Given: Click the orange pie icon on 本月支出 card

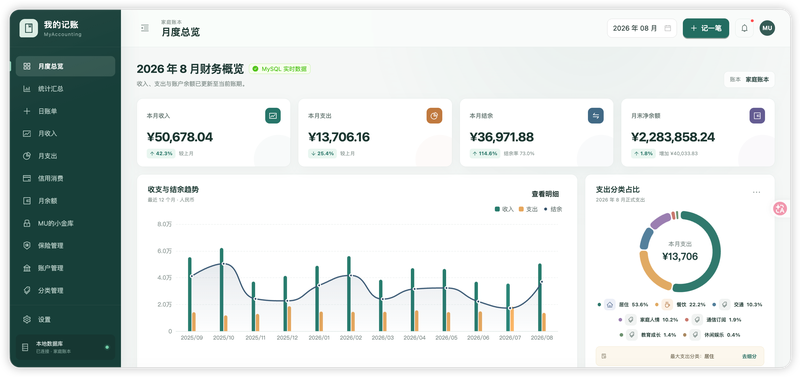Looking at the screenshot, I should (x=434, y=116).
